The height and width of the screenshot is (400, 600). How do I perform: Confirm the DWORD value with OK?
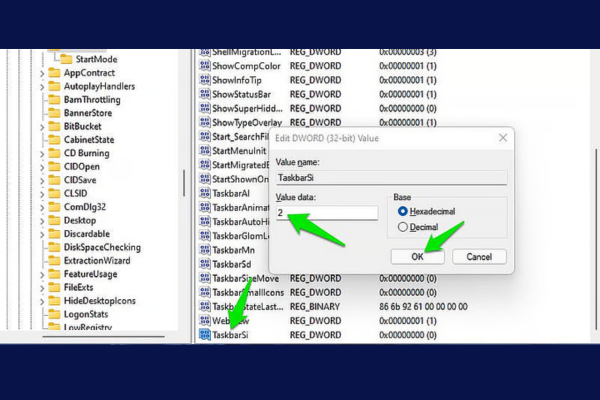(x=417, y=256)
